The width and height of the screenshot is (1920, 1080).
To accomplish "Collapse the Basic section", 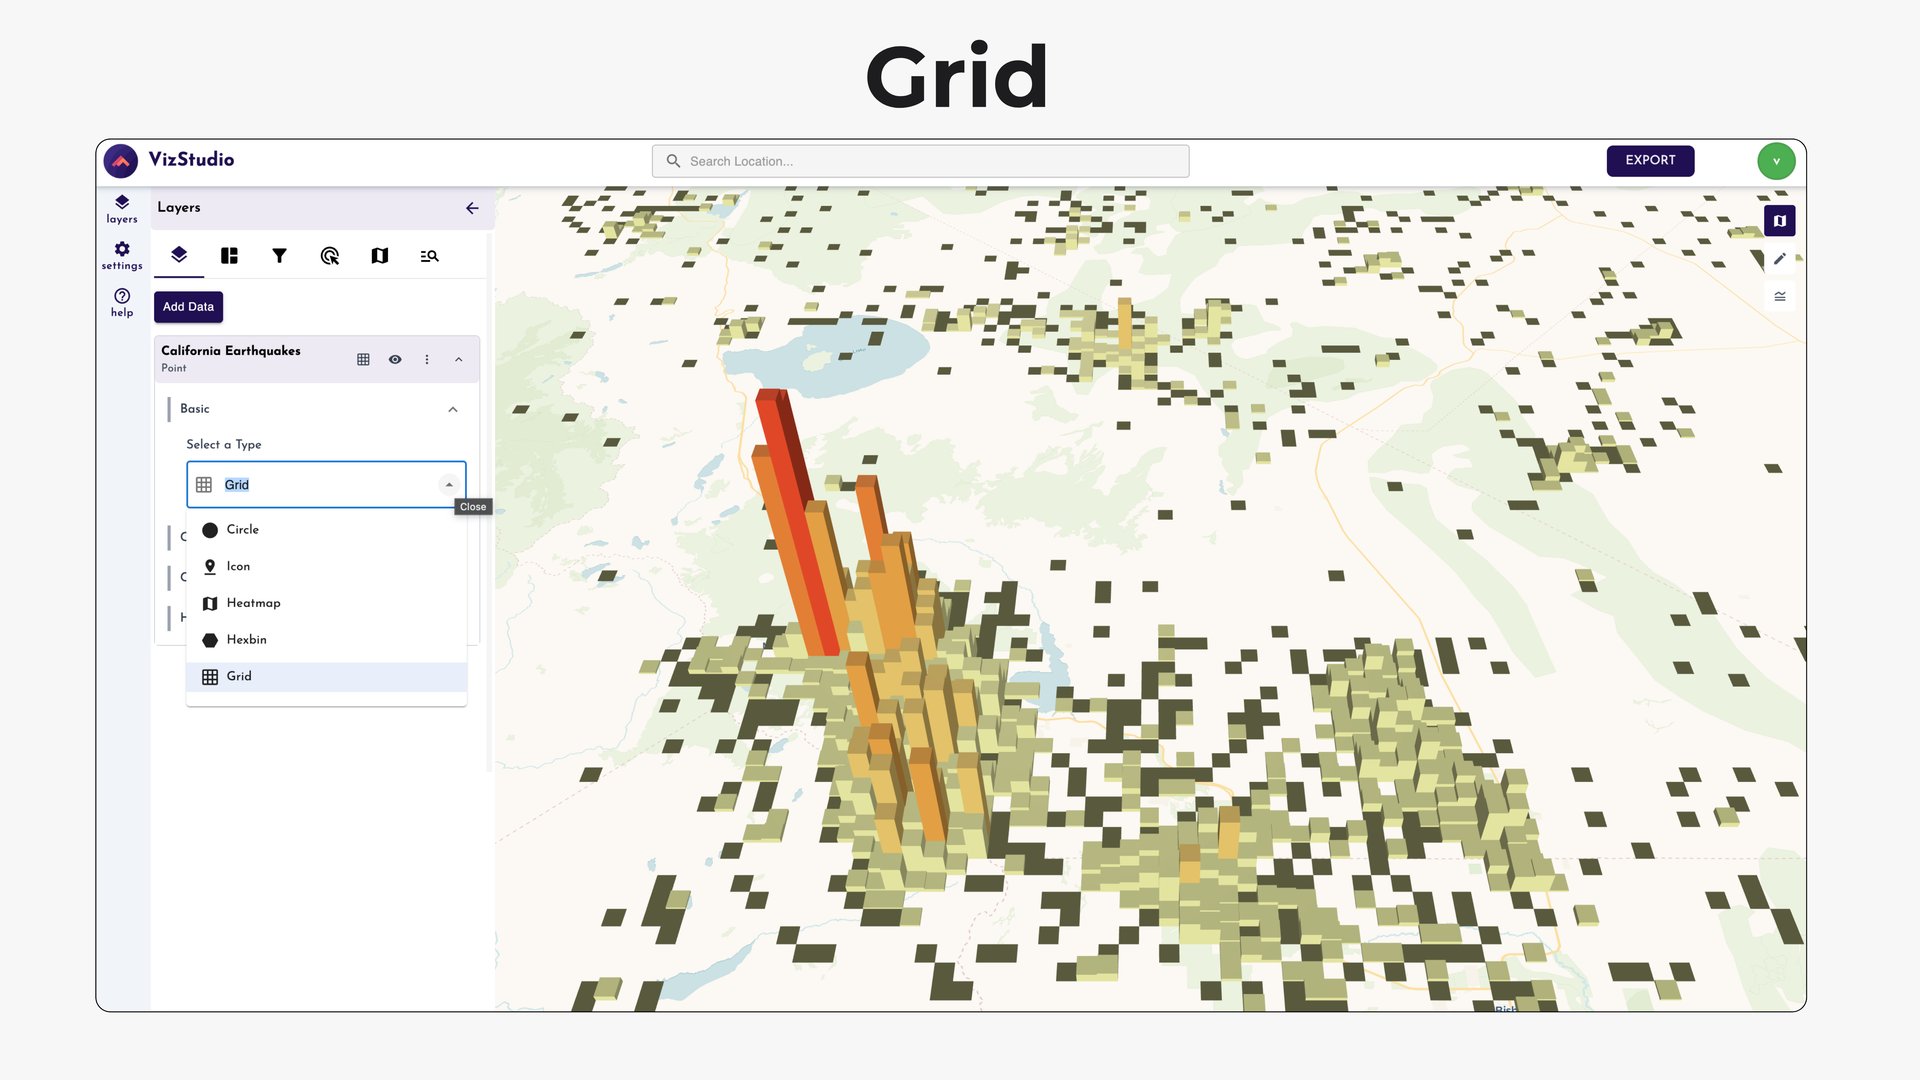I will click(x=453, y=408).
